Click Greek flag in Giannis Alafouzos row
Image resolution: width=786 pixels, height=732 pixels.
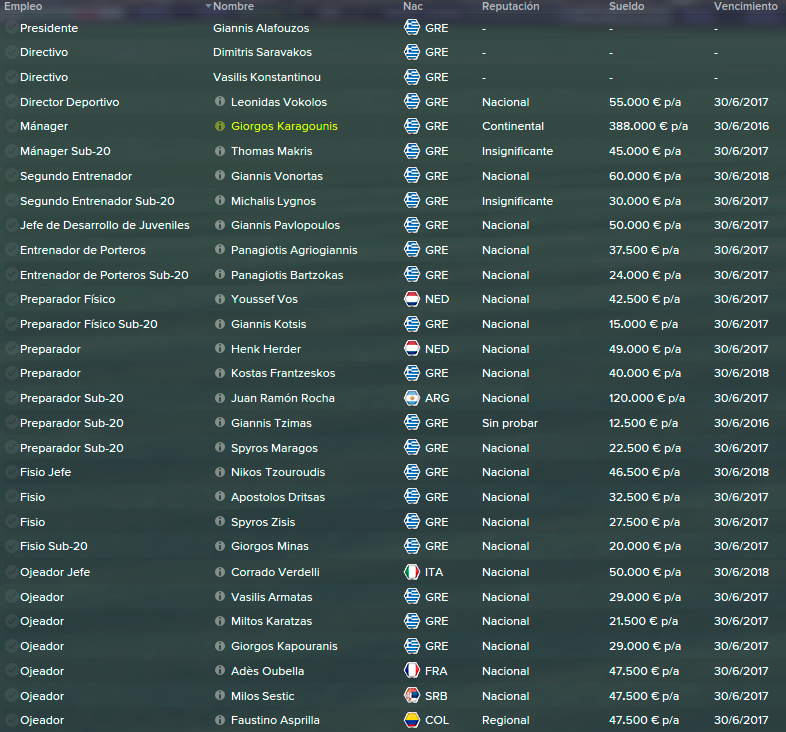[412, 28]
